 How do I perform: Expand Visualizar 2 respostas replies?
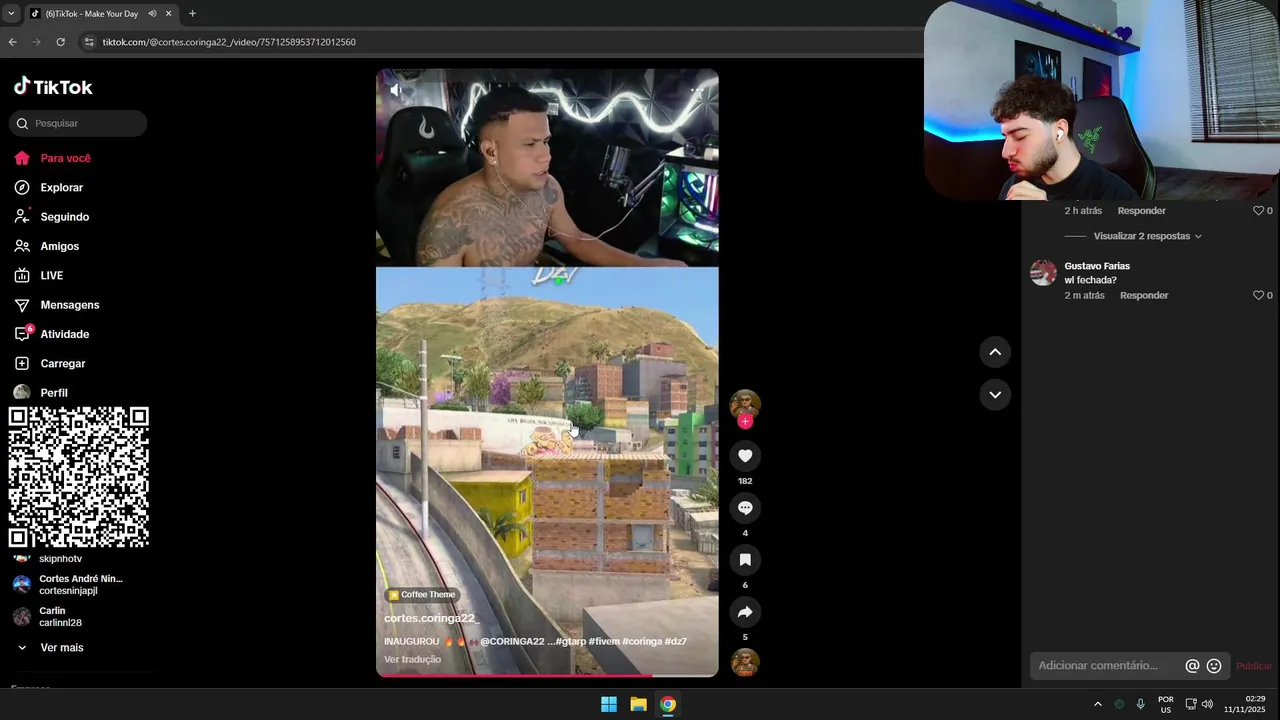[1147, 236]
